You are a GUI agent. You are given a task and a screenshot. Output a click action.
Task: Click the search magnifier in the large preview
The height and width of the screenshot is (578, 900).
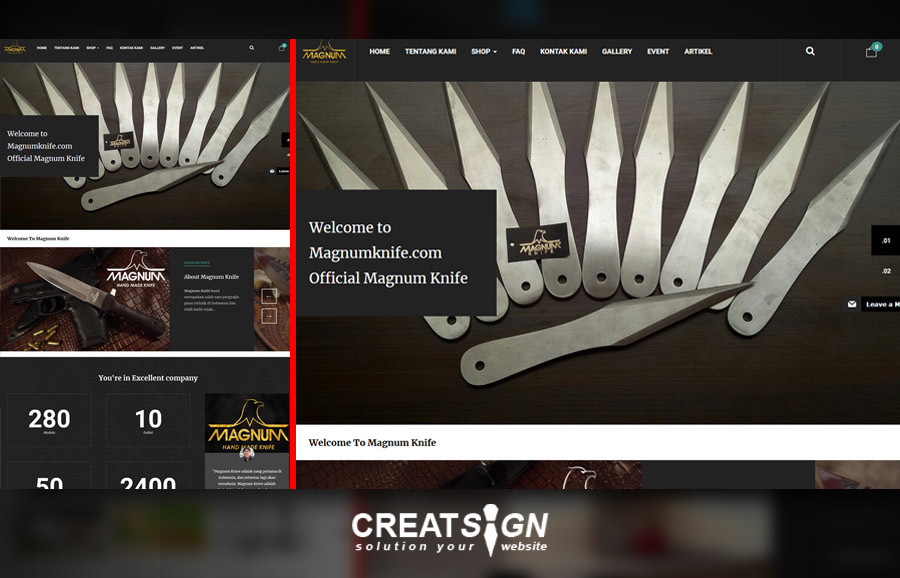click(810, 51)
